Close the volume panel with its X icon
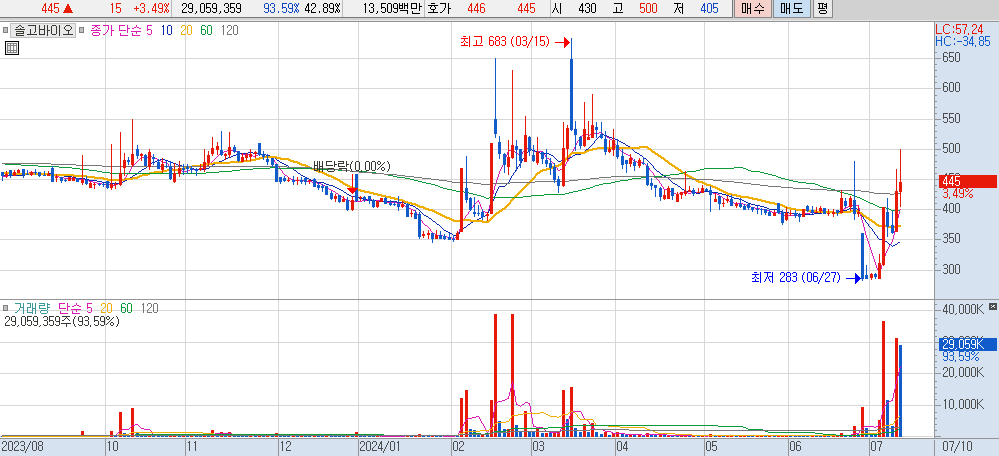Screen dimensions: 999x456 pyautogui.click(x=993, y=308)
